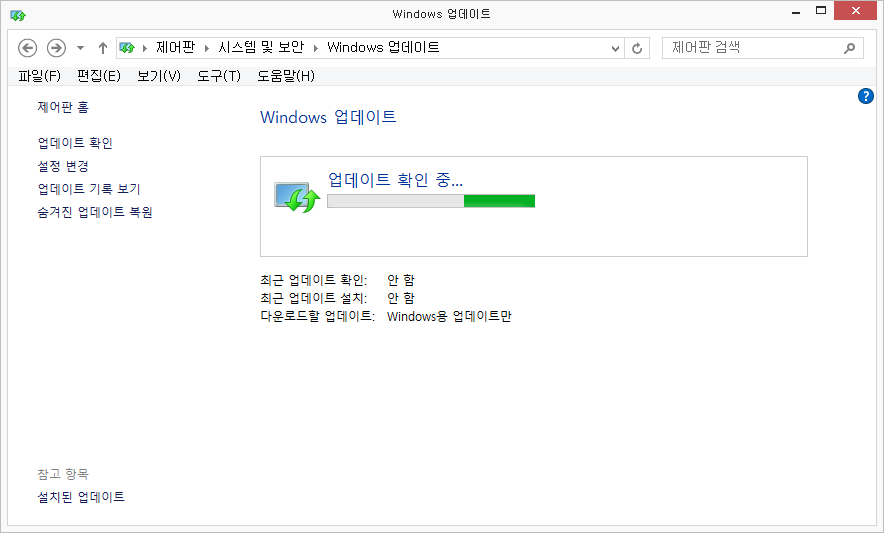The height and width of the screenshot is (533, 884).
Task: Go up one level with Up arrow
Action: [x=103, y=48]
